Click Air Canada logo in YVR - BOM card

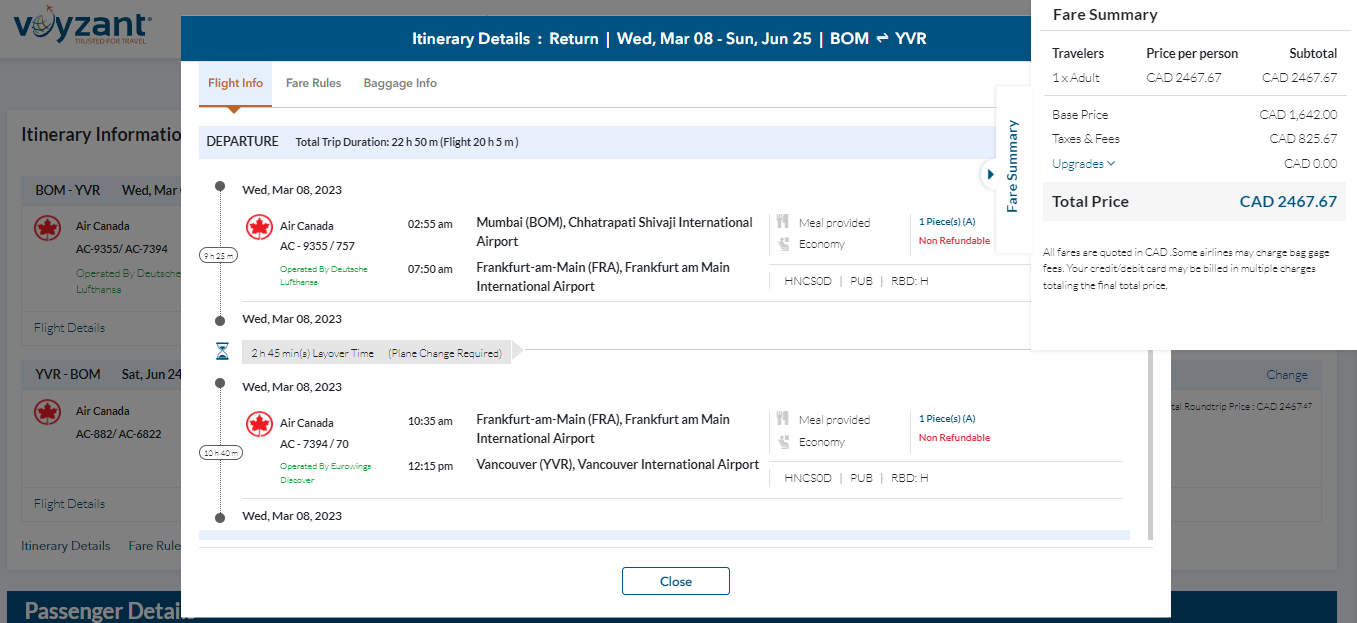click(47, 411)
